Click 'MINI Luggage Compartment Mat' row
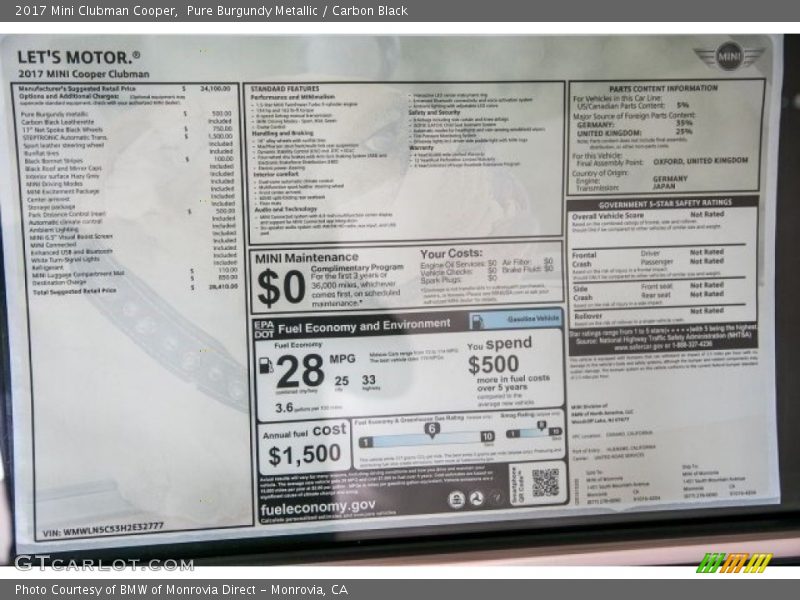 135,274
